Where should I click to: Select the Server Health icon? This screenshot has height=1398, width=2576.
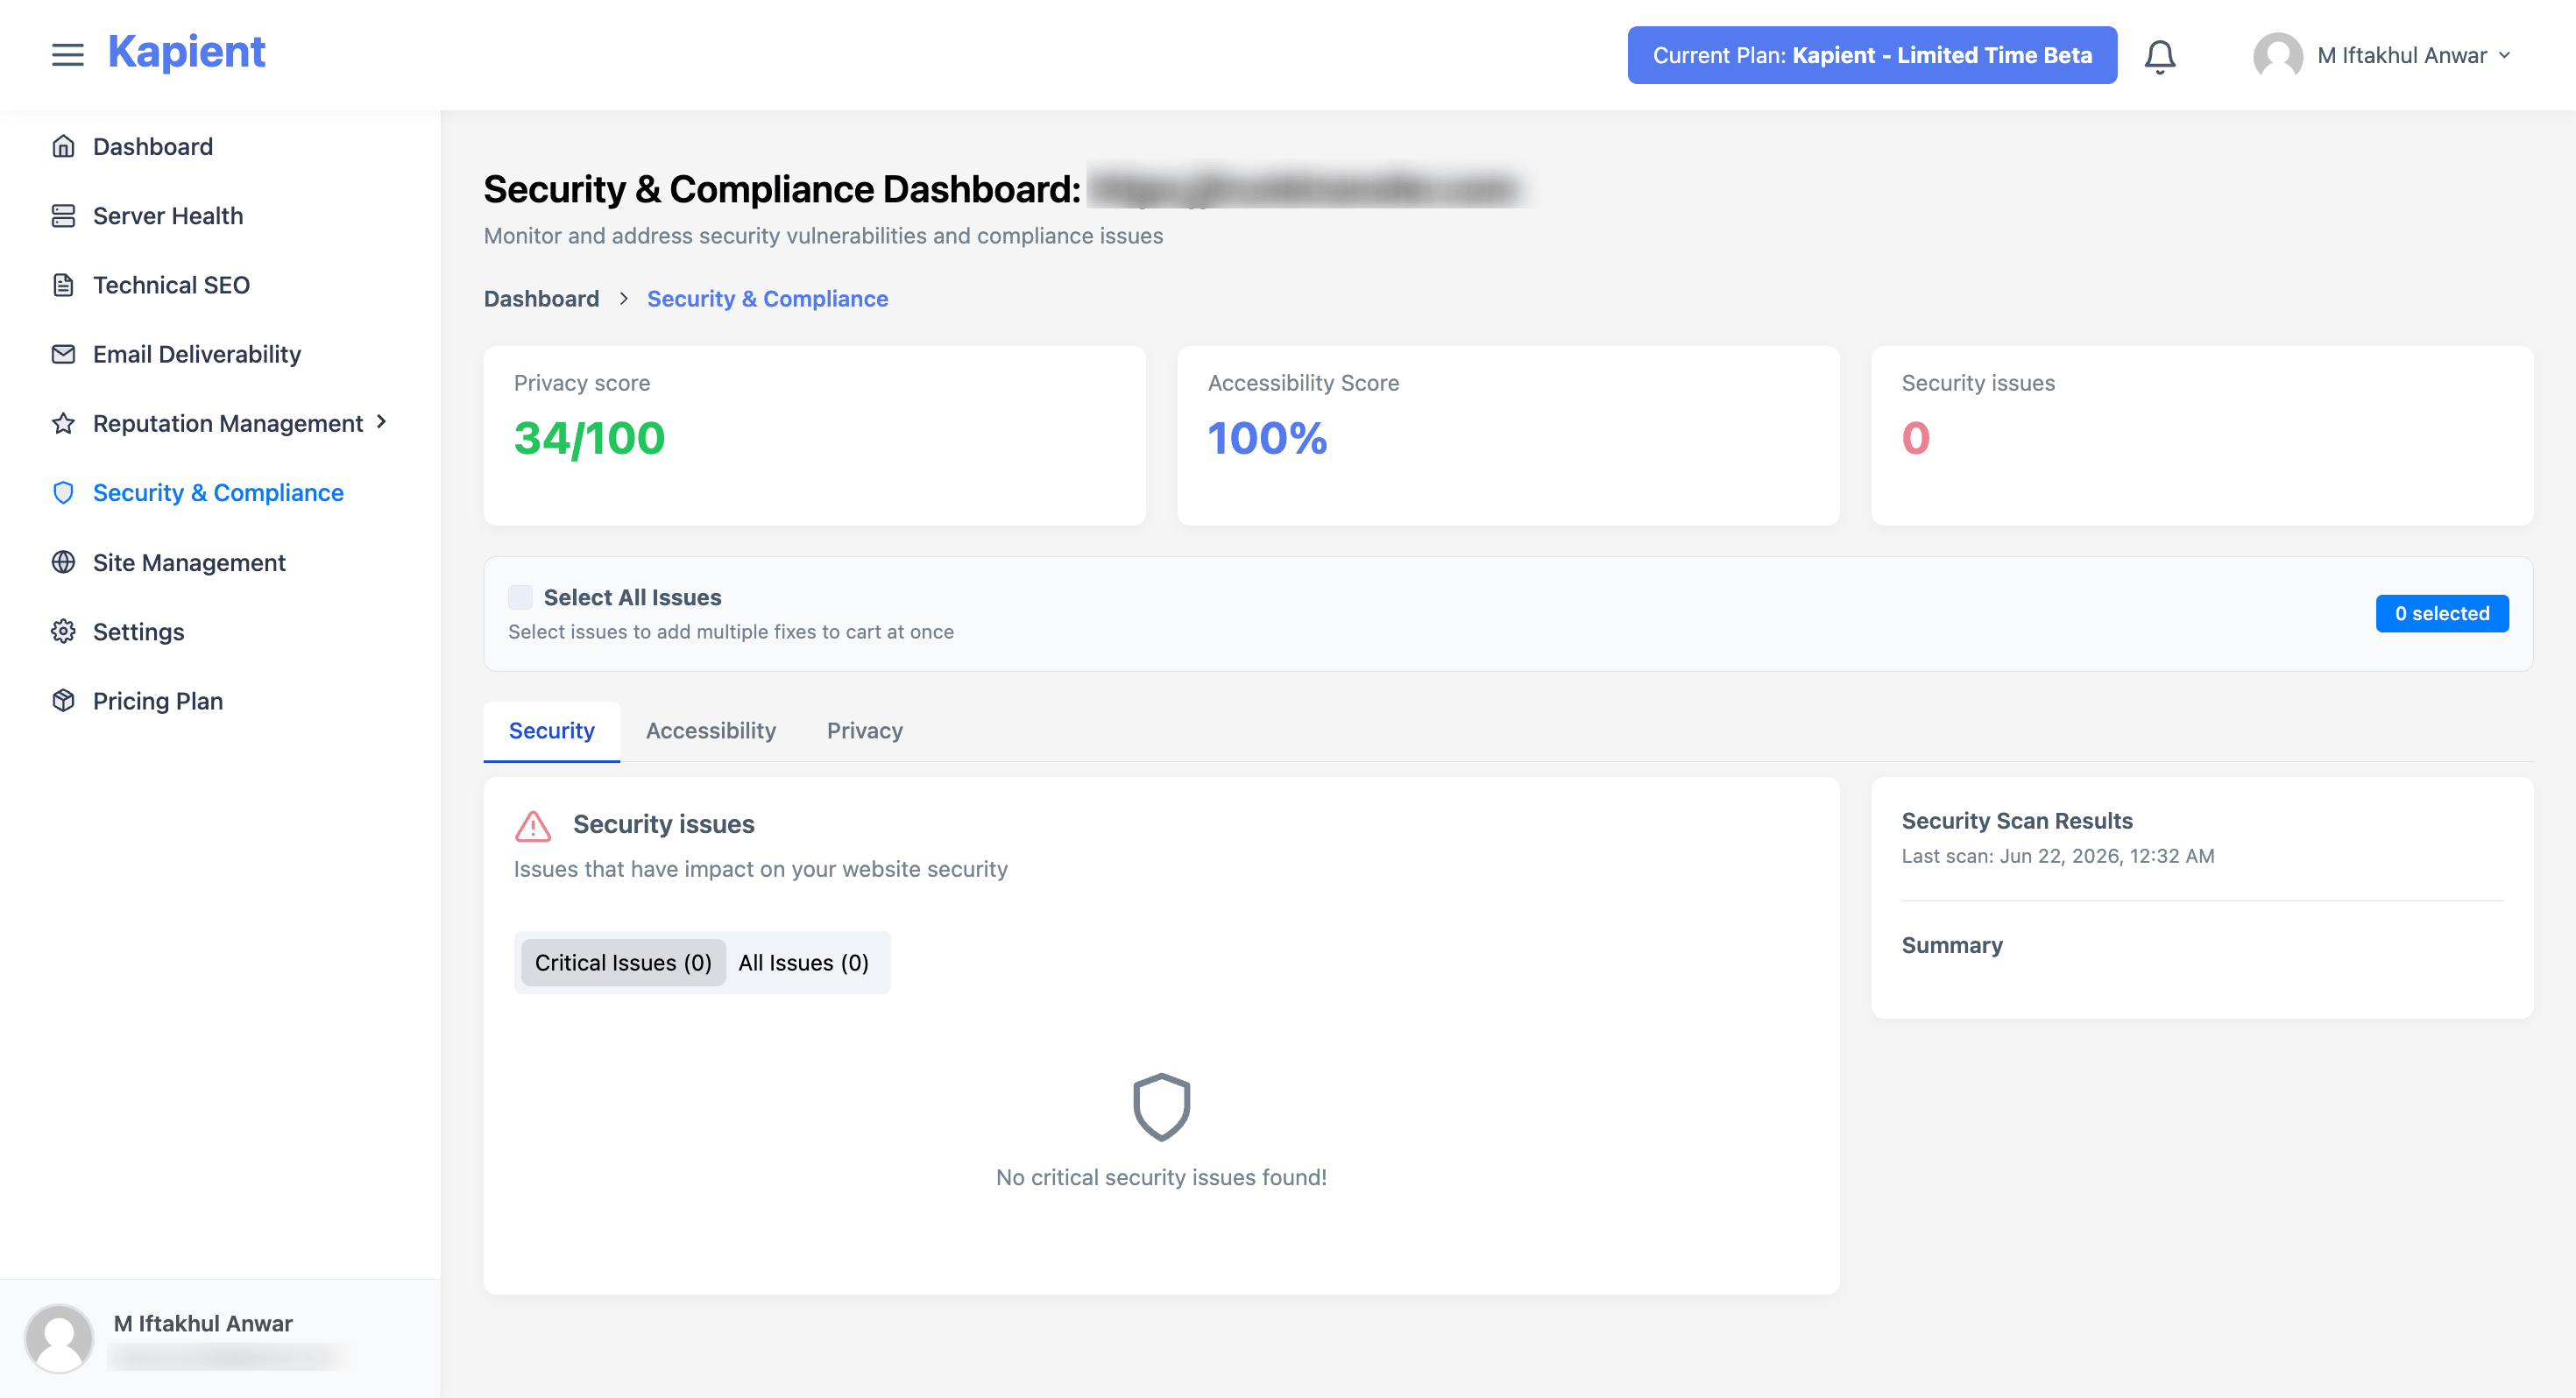(x=63, y=215)
